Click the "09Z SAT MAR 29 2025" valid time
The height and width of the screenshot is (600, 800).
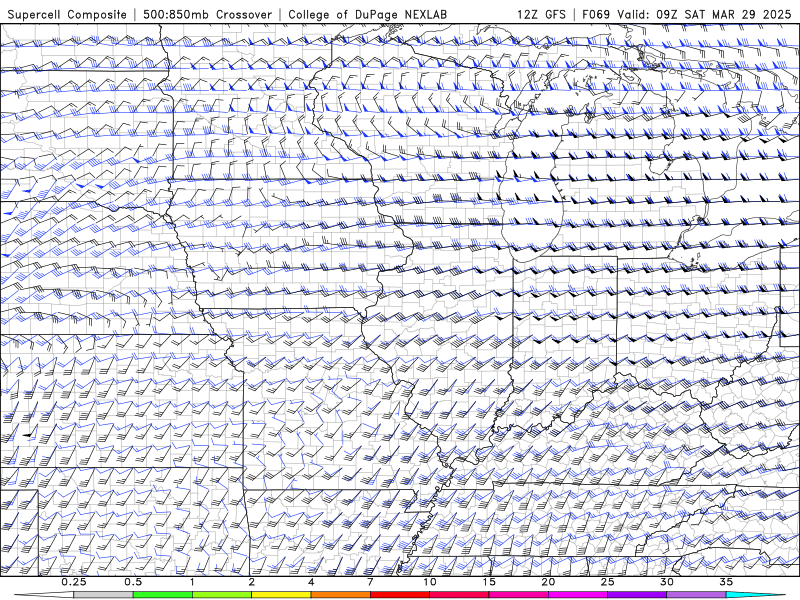pos(723,15)
